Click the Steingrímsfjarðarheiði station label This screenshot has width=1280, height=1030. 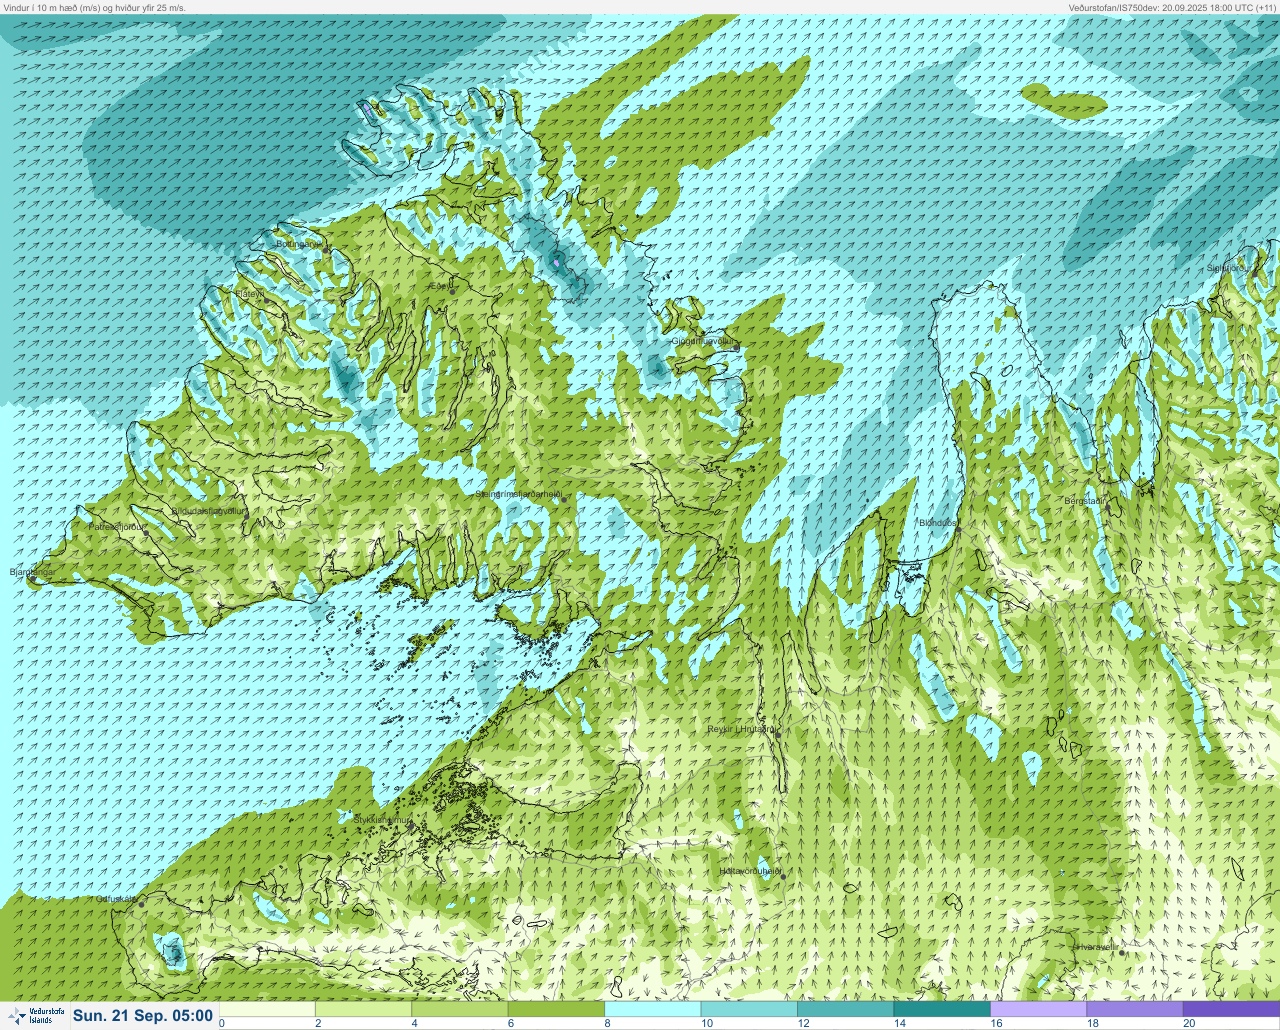coord(518,494)
